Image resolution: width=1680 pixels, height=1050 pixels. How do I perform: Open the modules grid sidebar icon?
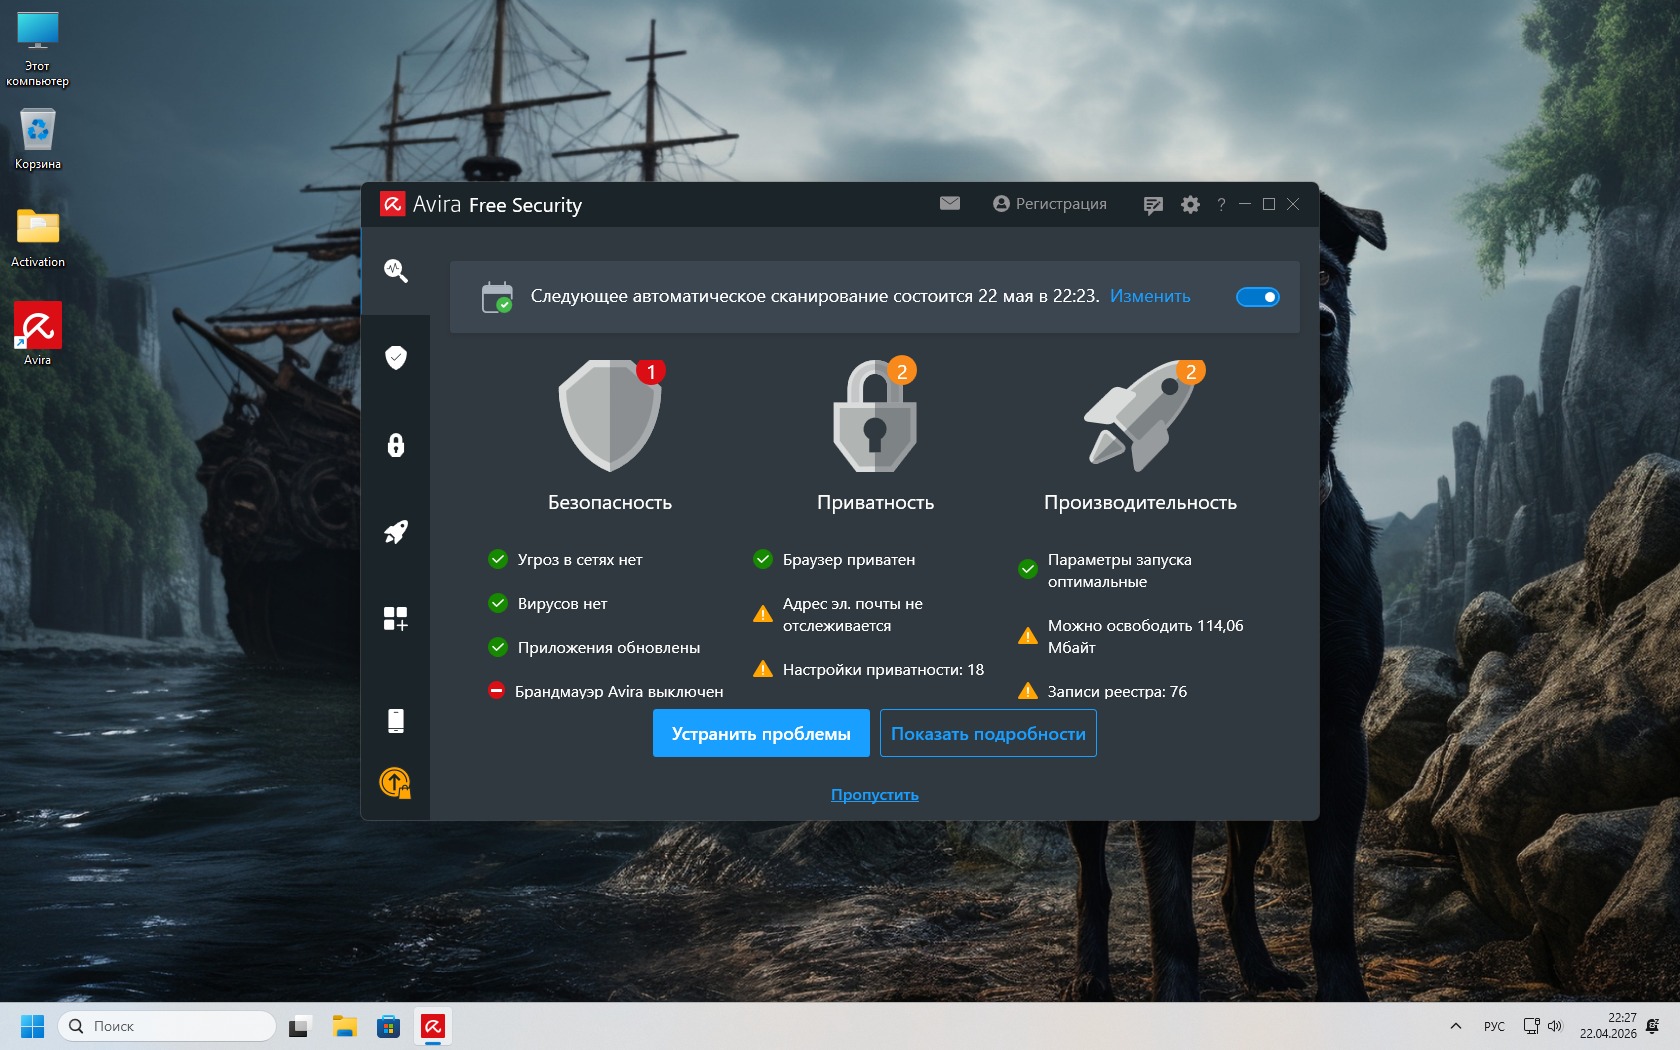point(396,619)
